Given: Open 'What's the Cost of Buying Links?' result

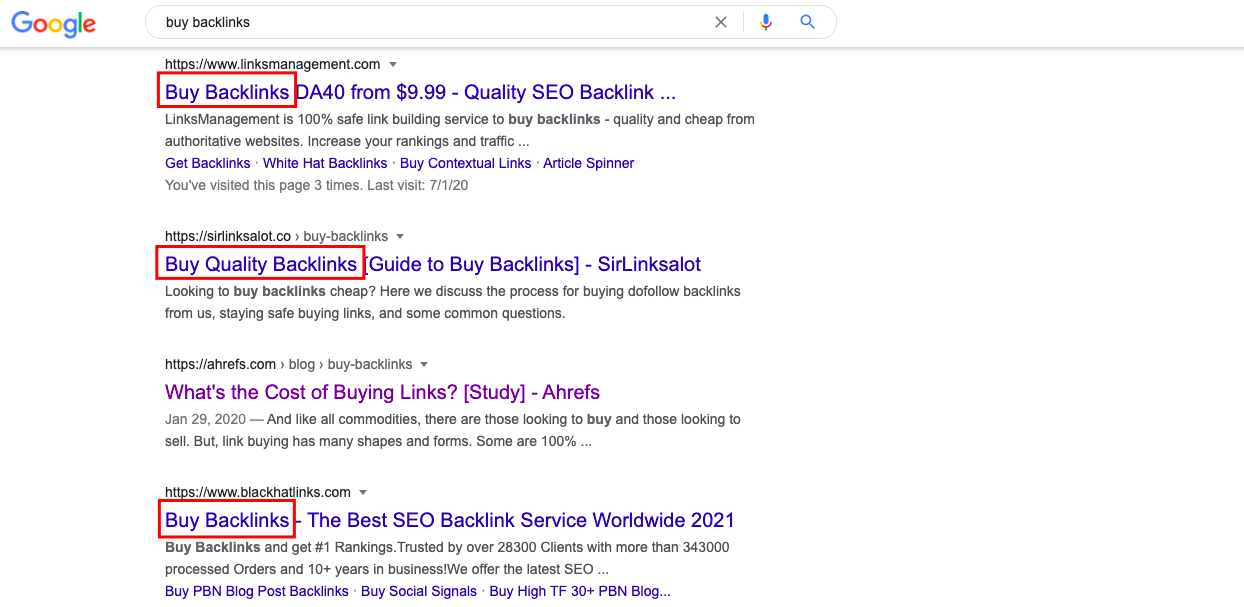Looking at the screenshot, I should pos(382,393).
